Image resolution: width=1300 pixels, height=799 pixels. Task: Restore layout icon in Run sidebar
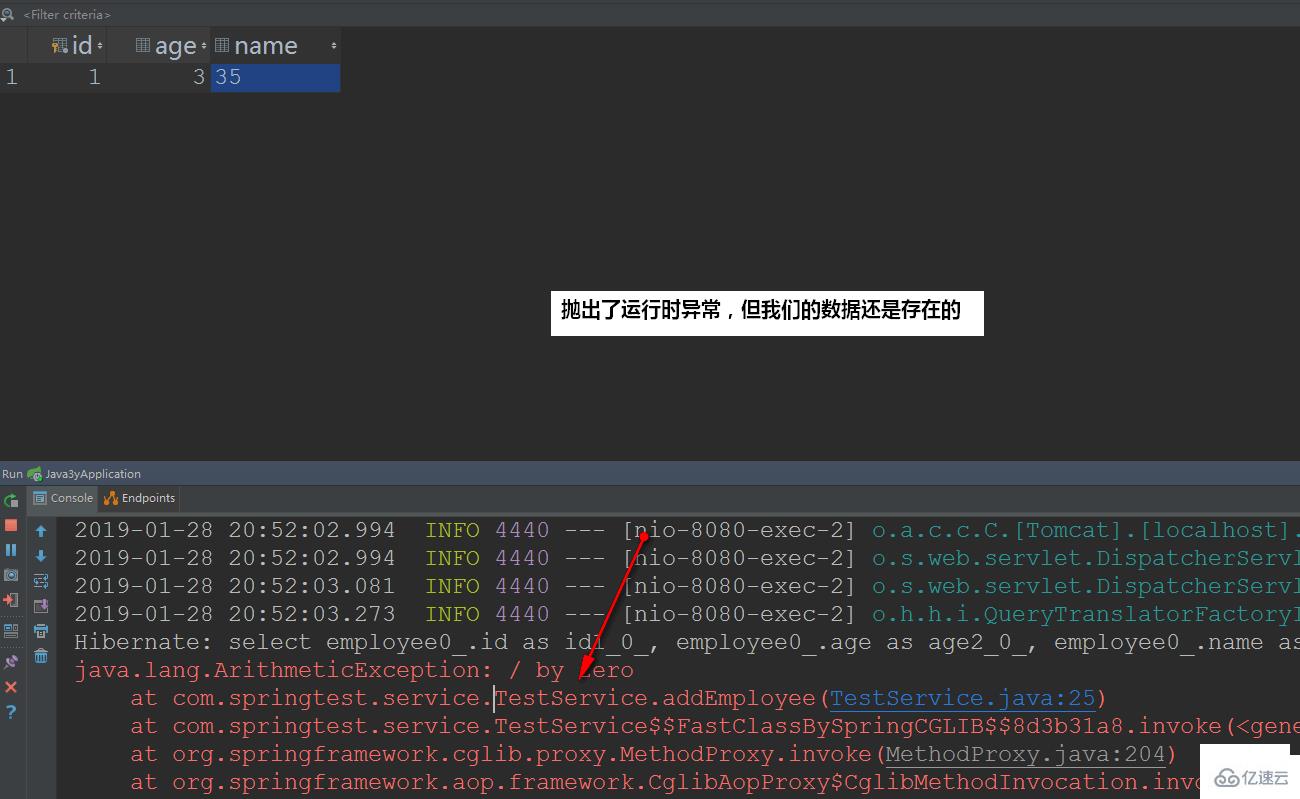(x=11, y=631)
